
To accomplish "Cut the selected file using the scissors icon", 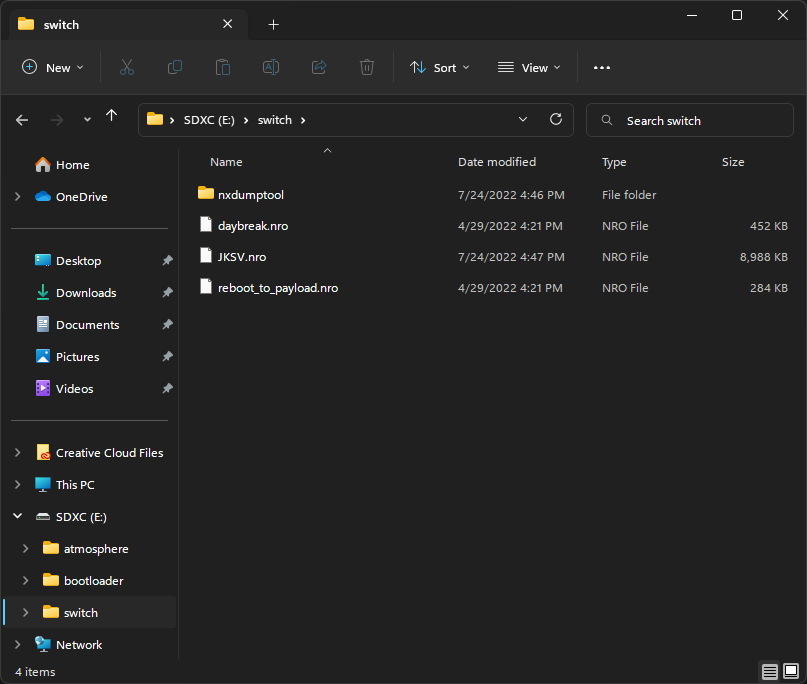I will (x=126, y=67).
